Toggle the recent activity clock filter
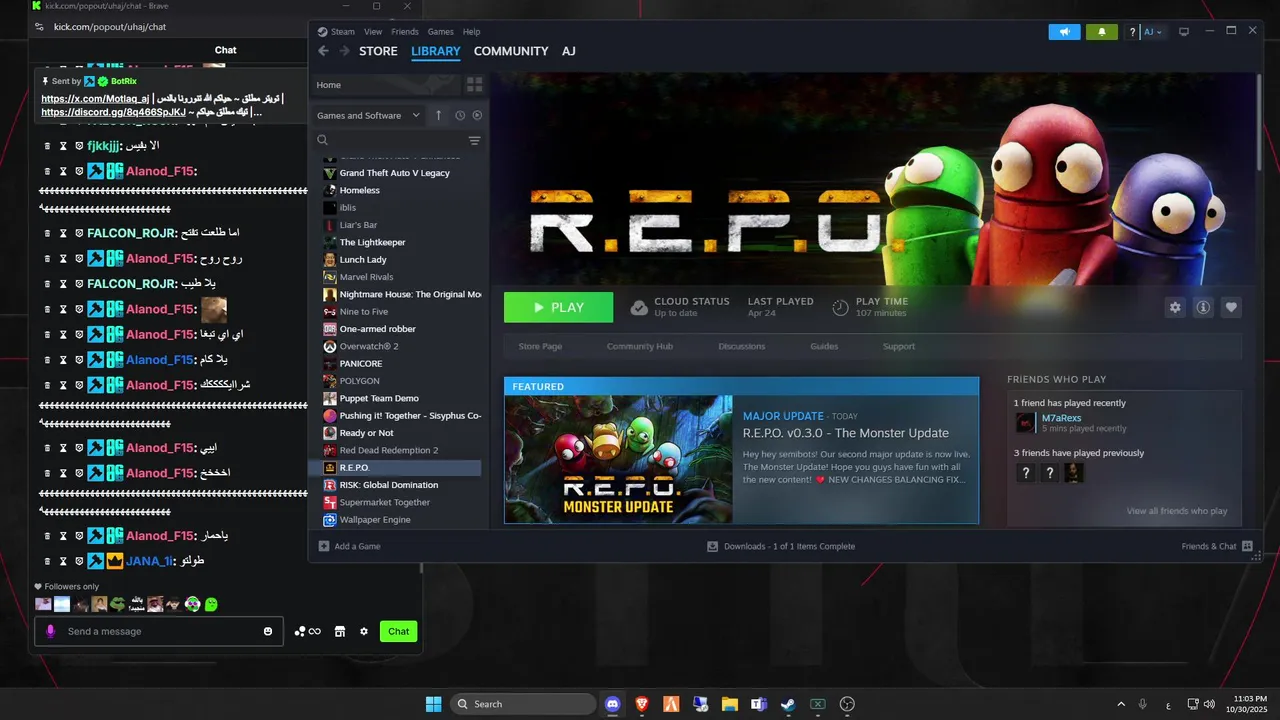The width and height of the screenshot is (1280, 720). click(x=460, y=115)
